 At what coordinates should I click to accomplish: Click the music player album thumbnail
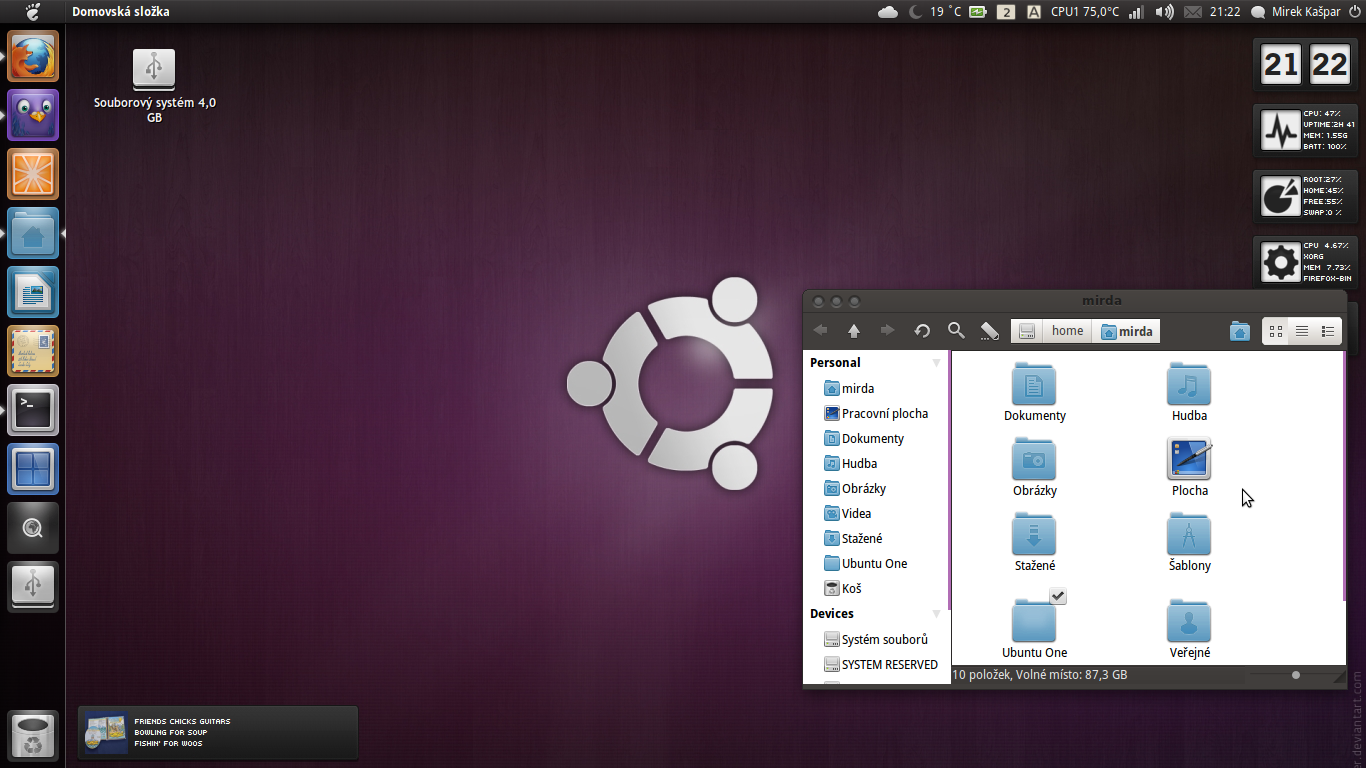tap(106, 732)
